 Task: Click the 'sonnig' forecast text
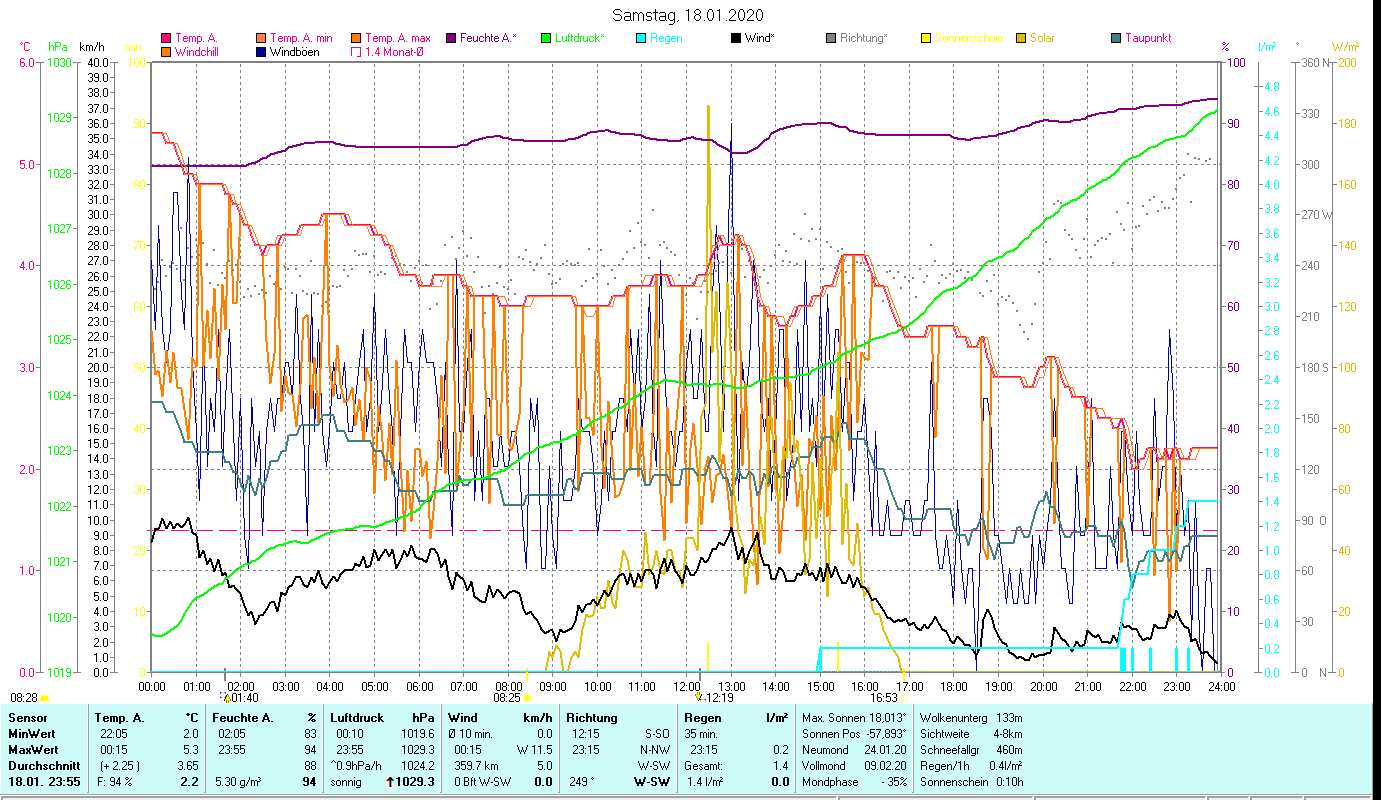tap(348, 782)
